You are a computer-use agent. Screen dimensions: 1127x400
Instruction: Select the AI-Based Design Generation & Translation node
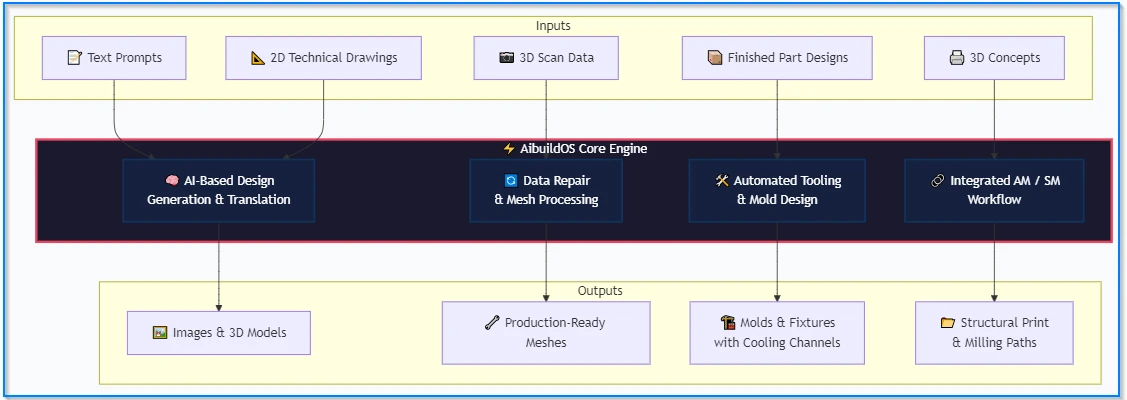[218, 190]
